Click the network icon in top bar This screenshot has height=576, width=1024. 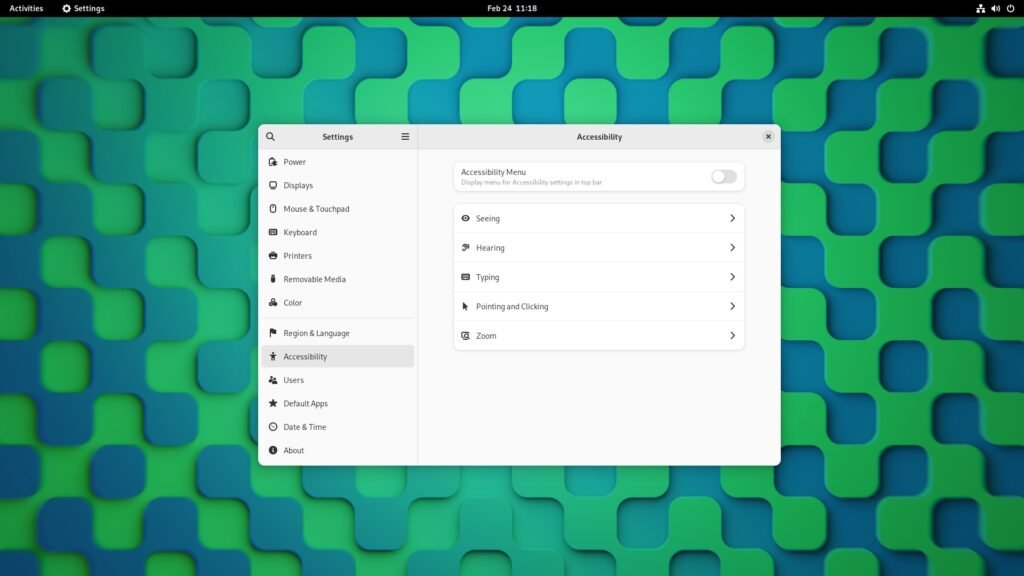[980, 8]
